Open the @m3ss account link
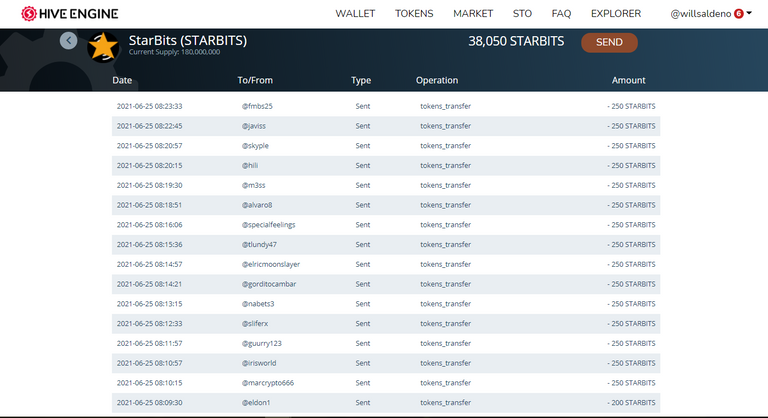Viewport: 768px width, 418px height. 253,185
